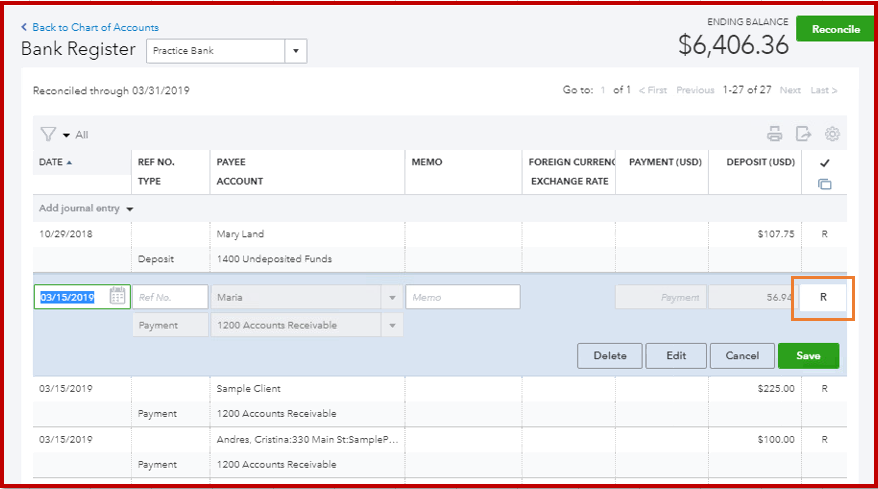The image size is (878, 489).
Task: Save the transaction with Save button
Action: point(808,356)
